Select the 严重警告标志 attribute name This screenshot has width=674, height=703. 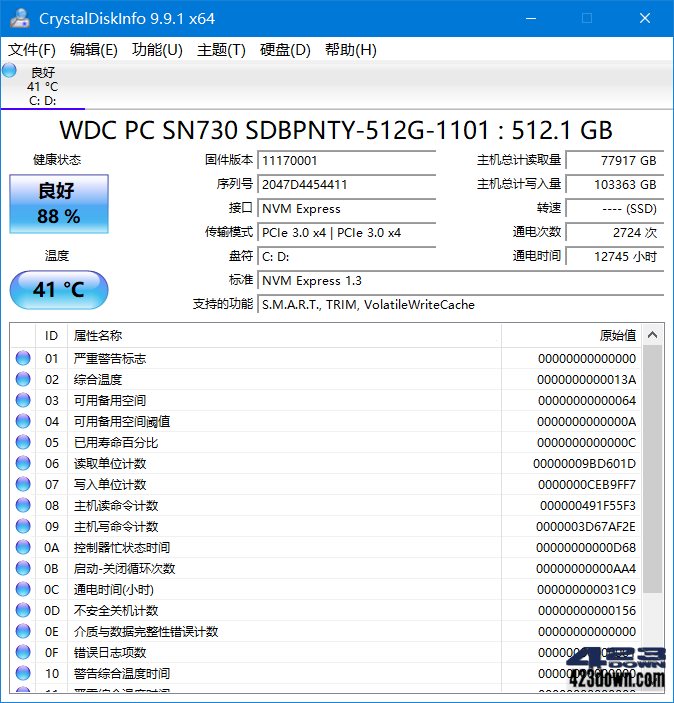click(110, 358)
